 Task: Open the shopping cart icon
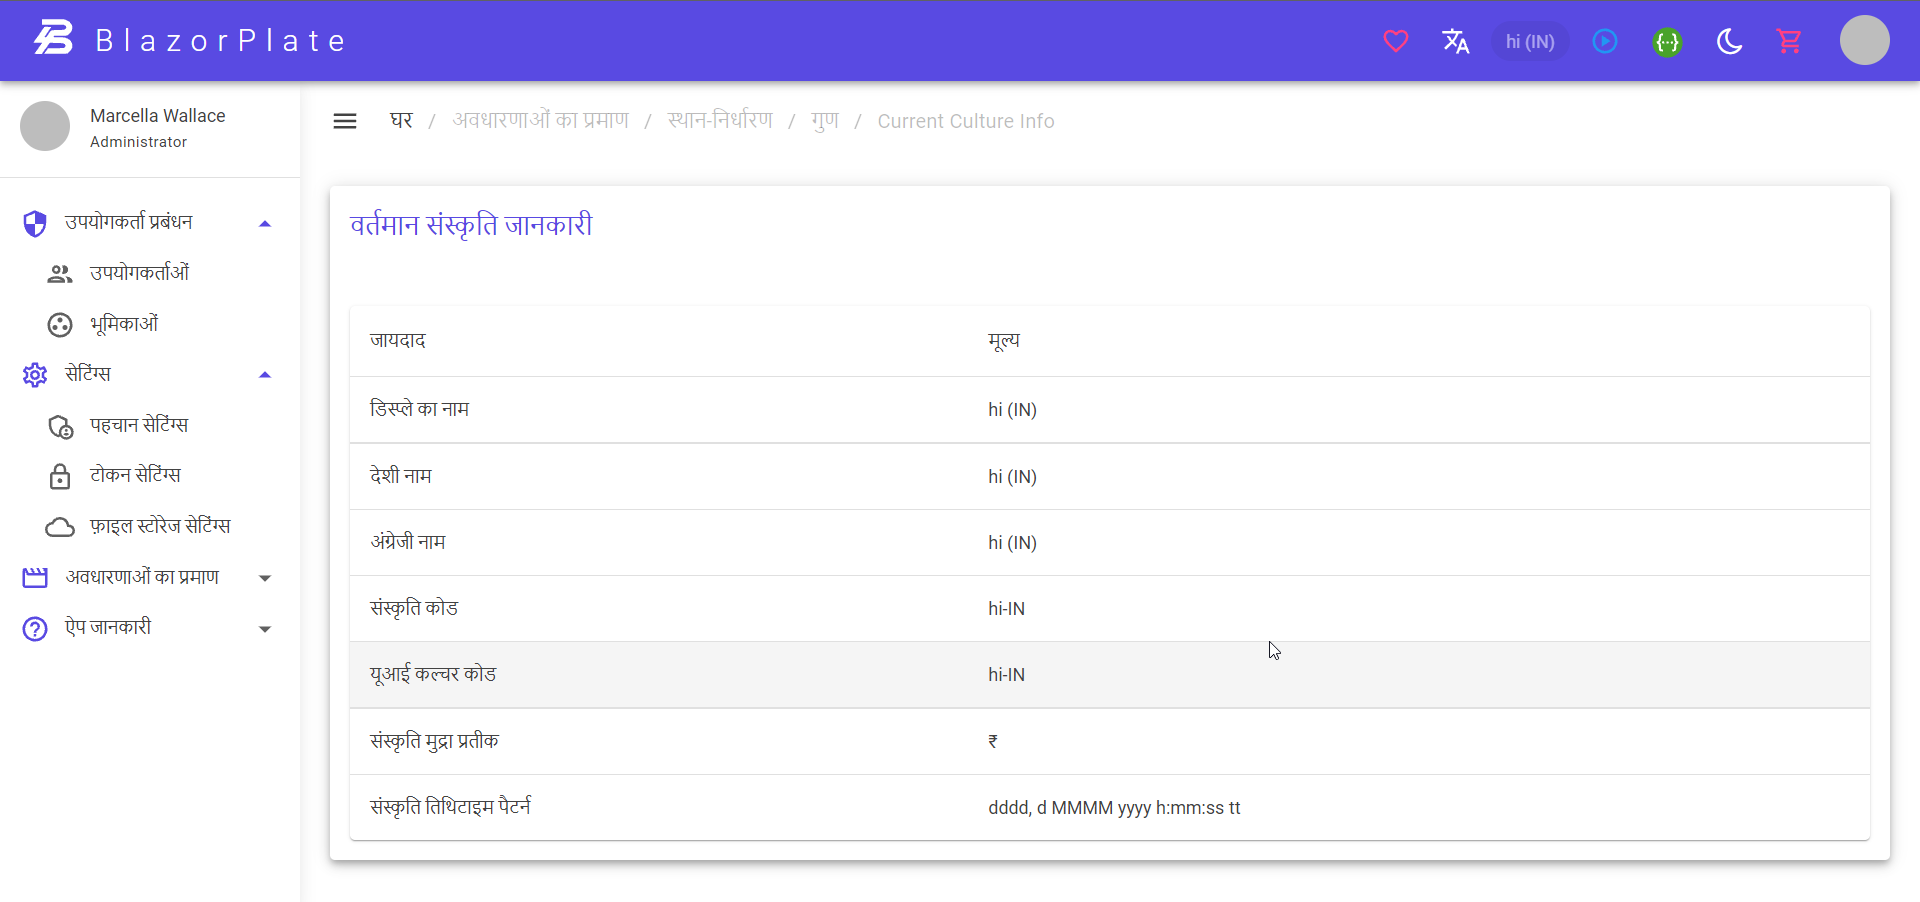coord(1790,41)
